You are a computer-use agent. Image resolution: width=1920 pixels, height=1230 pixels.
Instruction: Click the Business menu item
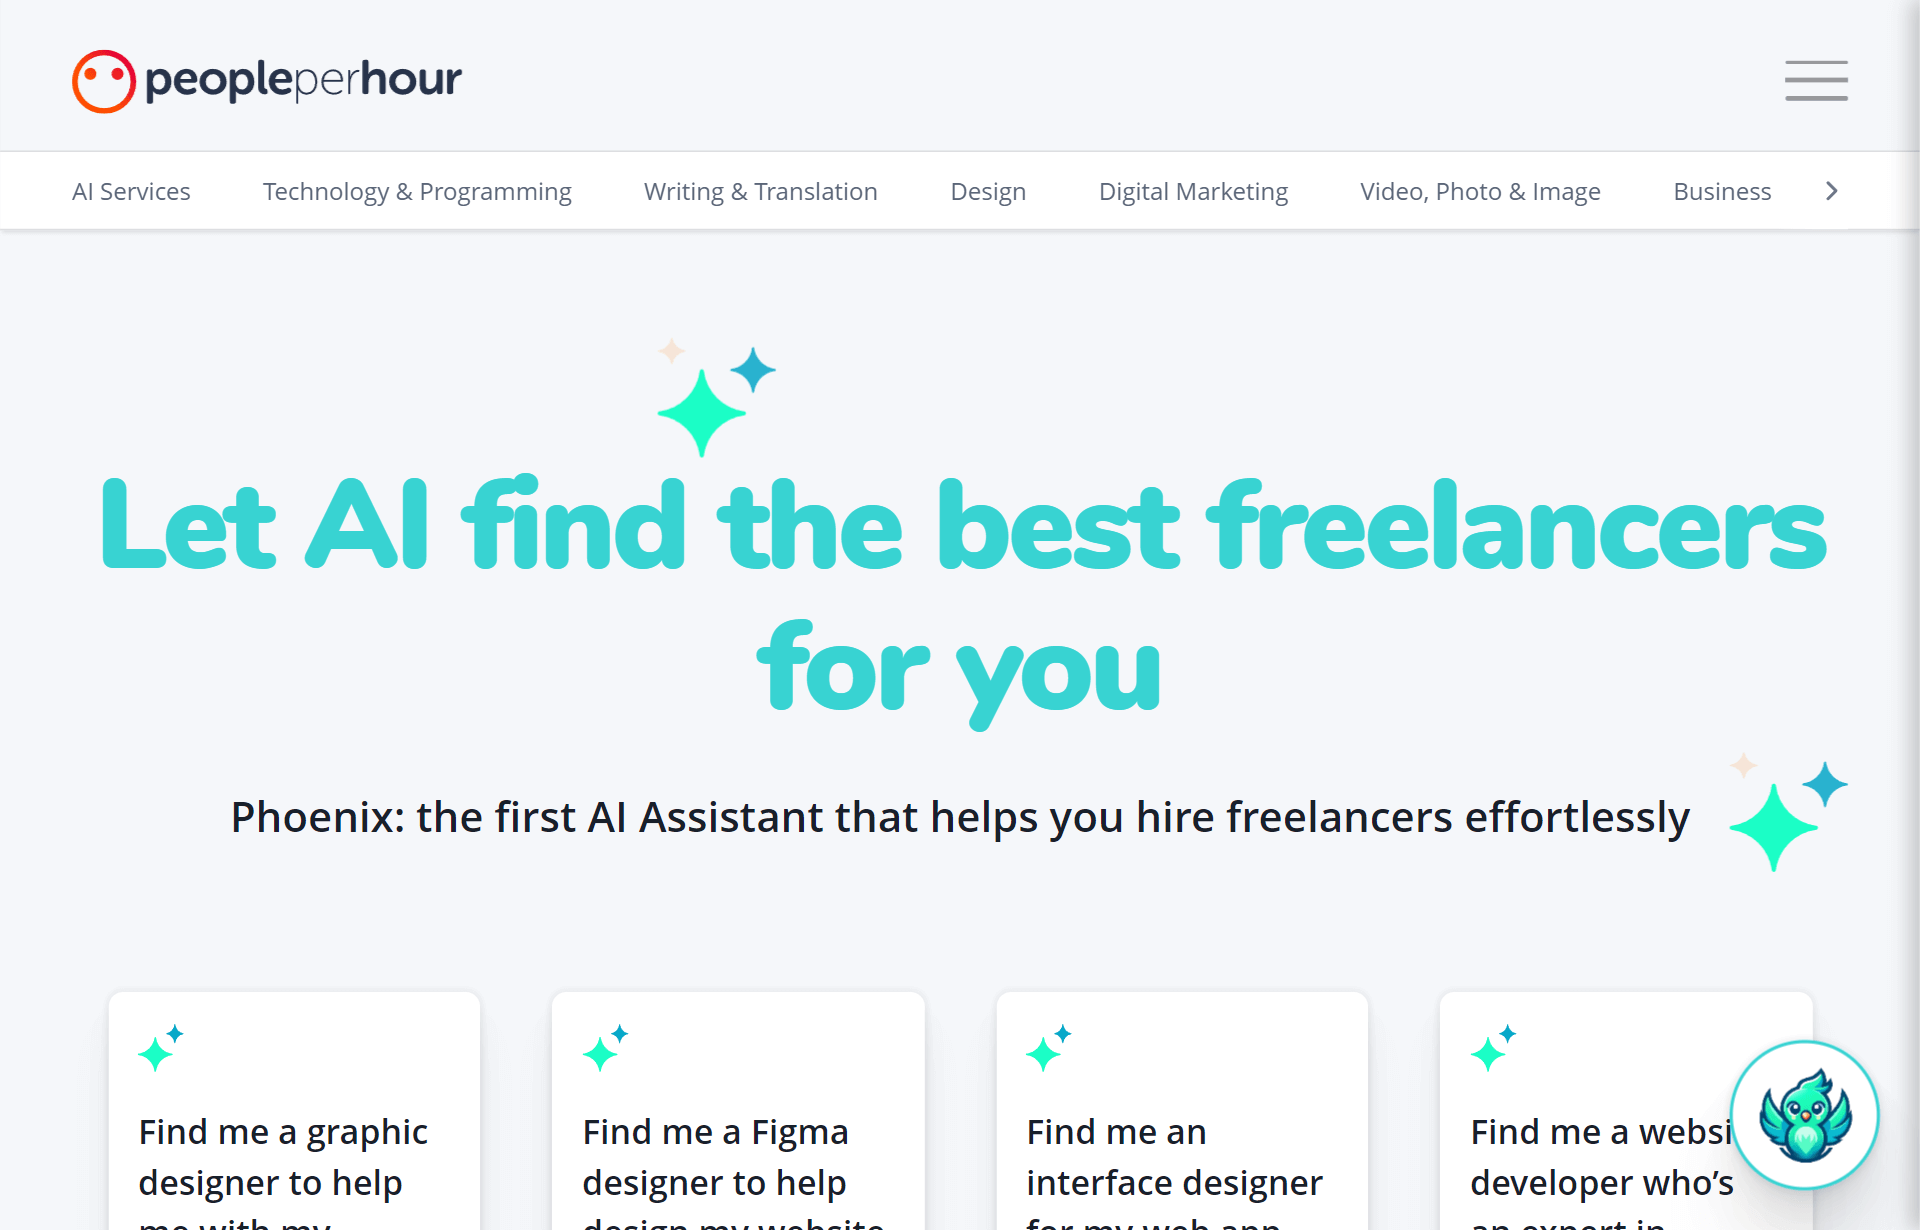pyautogui.click(x=1724, y=190)
